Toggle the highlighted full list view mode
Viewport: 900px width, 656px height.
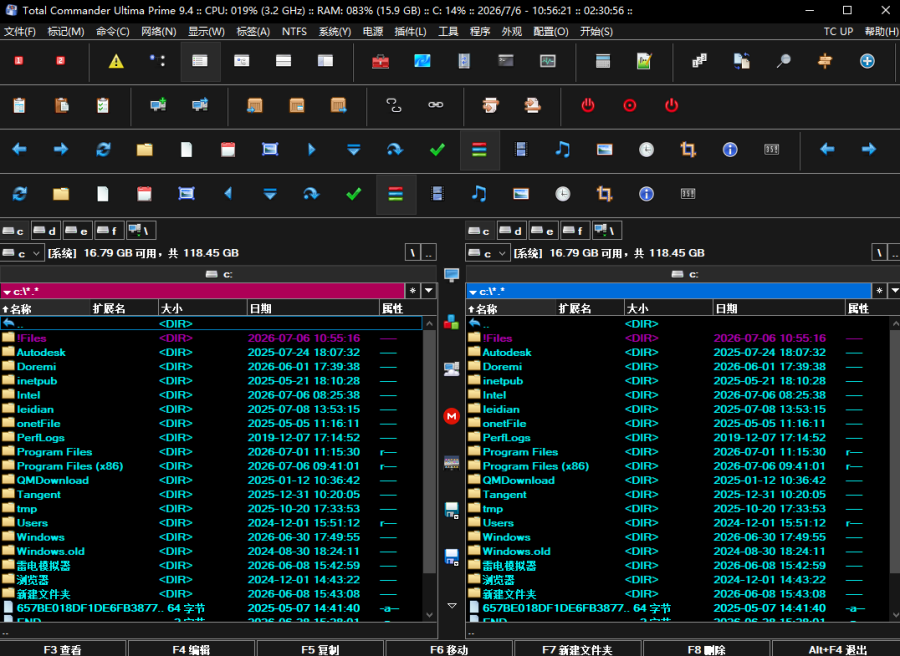[x=200, y=61]
